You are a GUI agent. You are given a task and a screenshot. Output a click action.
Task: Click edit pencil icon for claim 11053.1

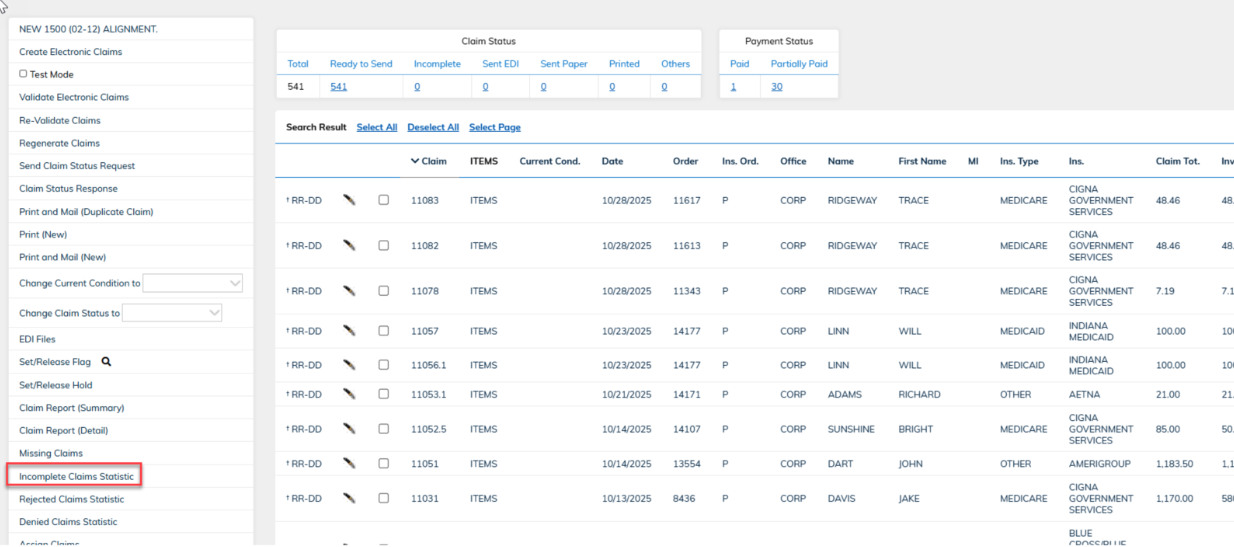pos(349,394)
